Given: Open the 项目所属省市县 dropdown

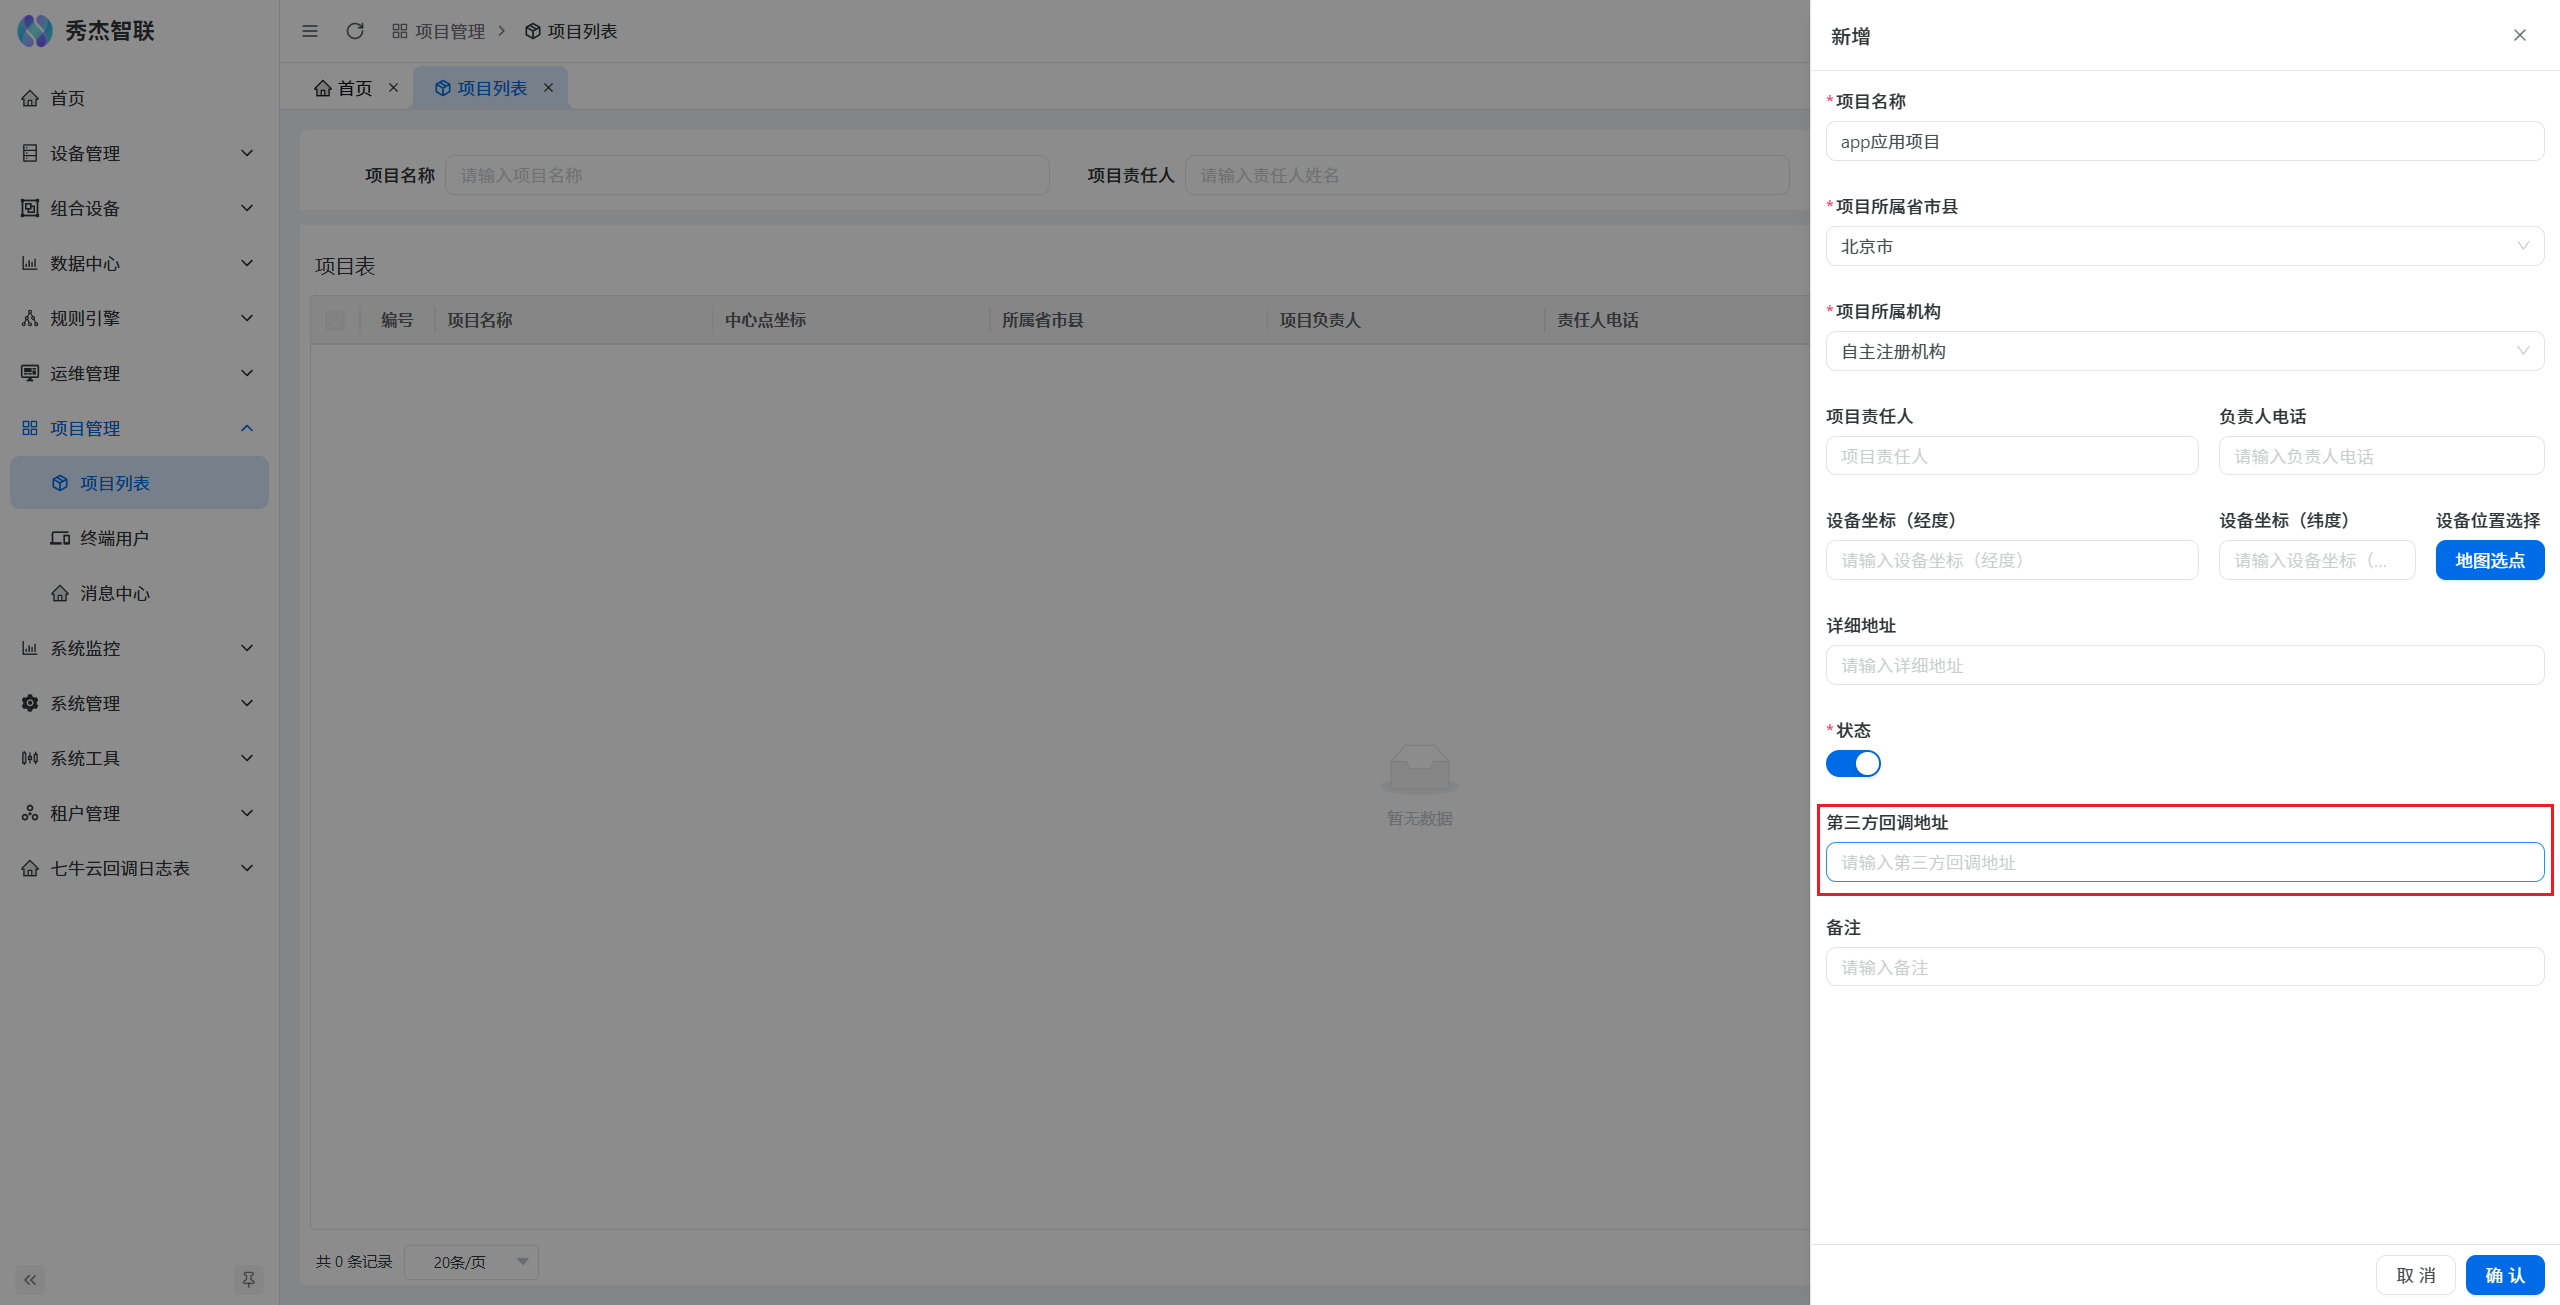Looking at the screenshot, I should coord(2184,246).
